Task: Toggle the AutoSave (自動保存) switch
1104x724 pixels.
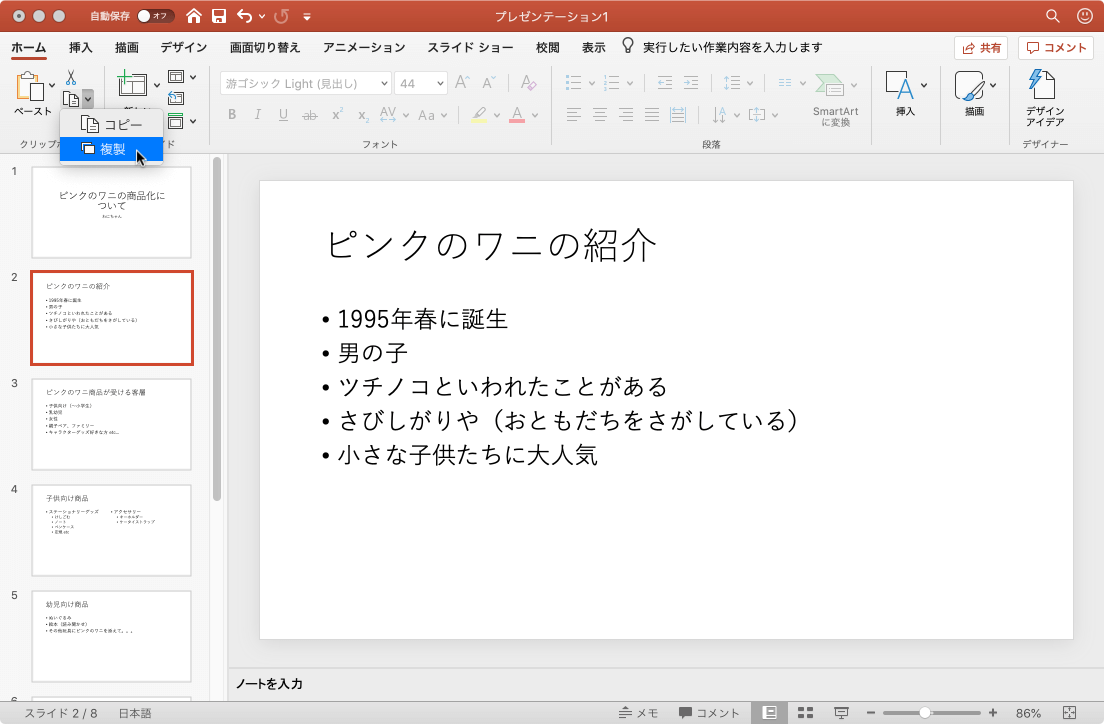Action: click(x=155, y=16)
